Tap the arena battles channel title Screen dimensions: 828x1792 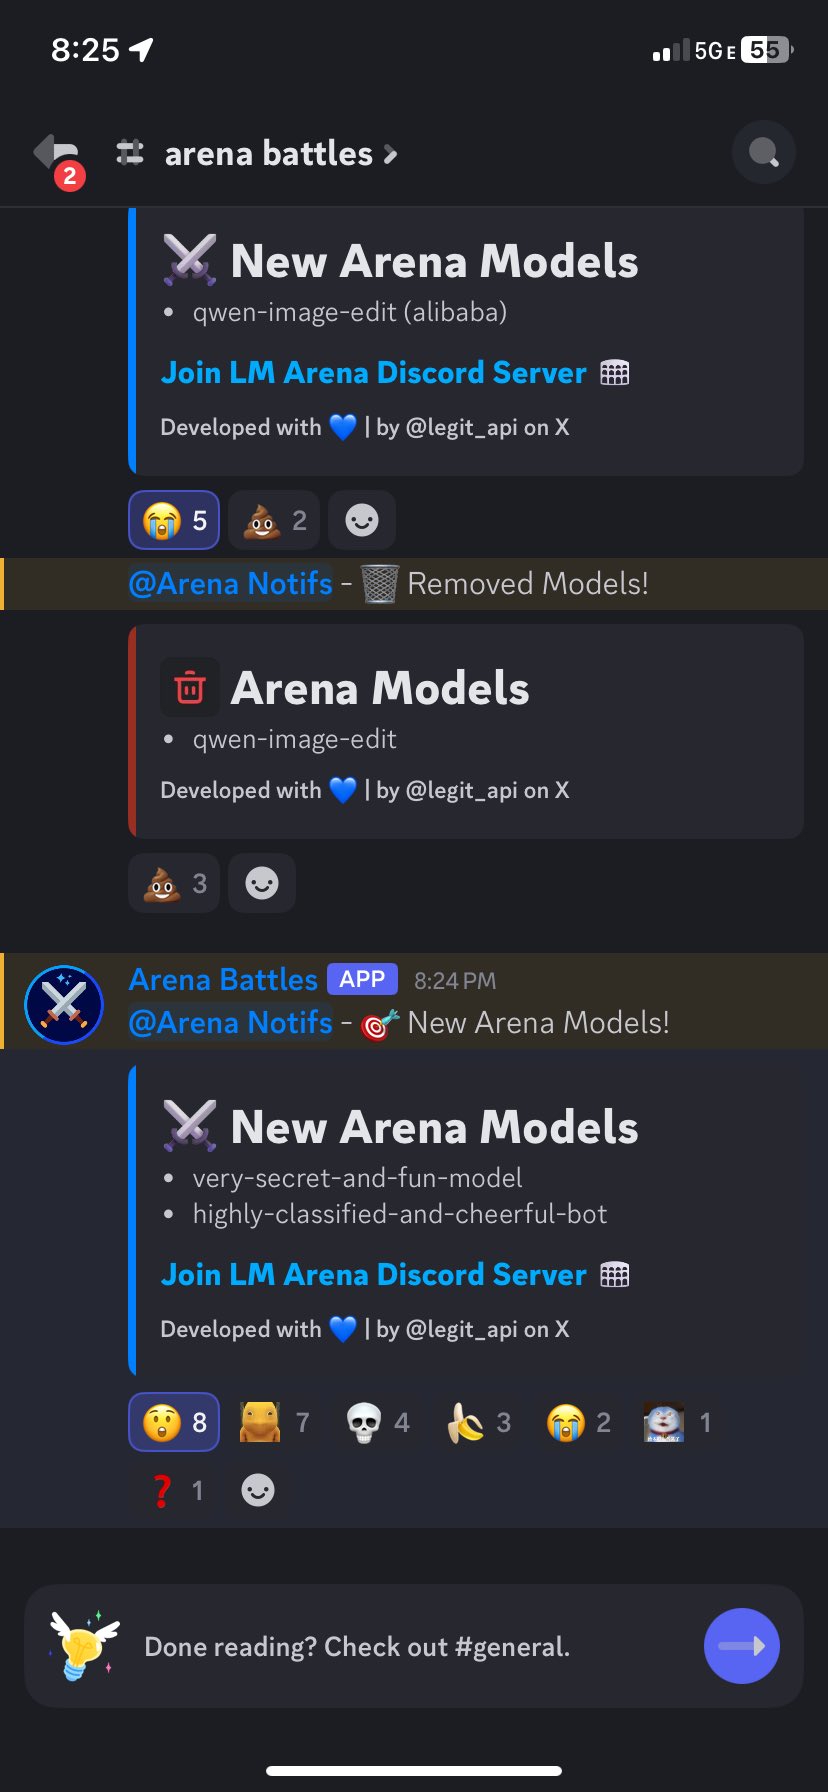click(x=268, y=154)
